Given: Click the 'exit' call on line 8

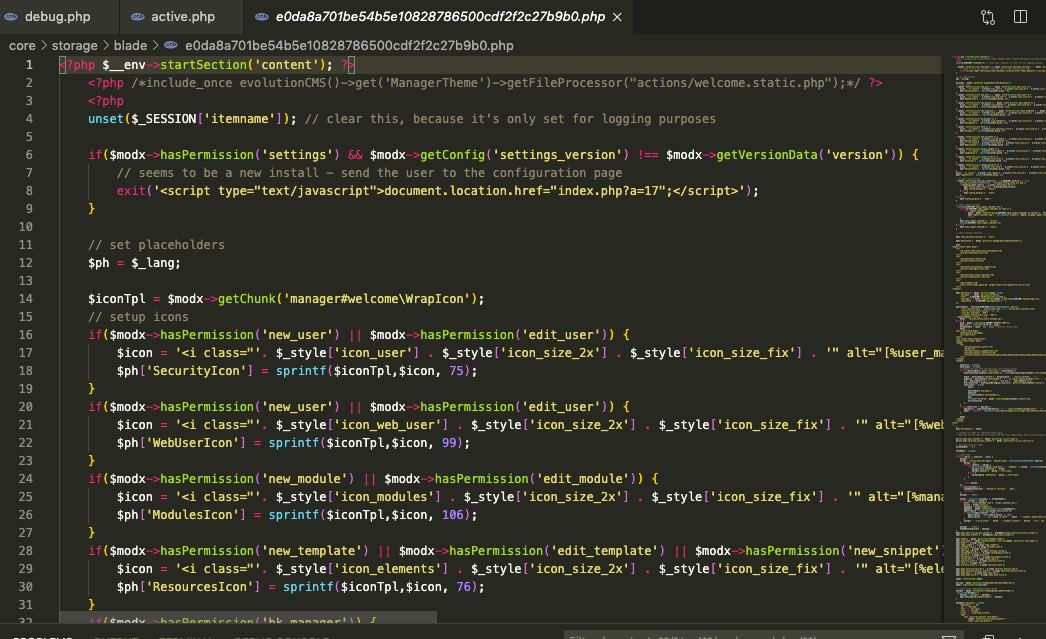Looking at the screenshot, I should tap(131, 191).
